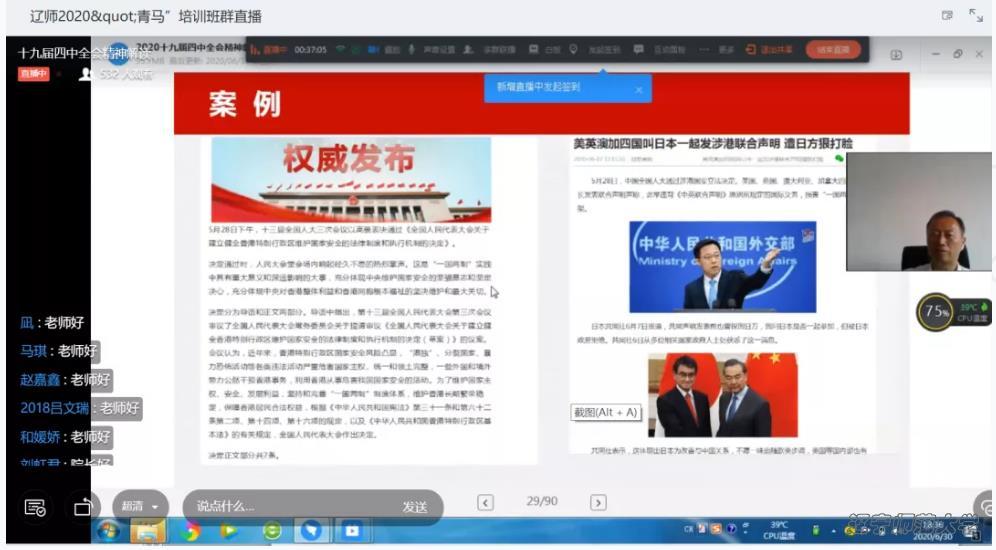Viewport: 996px width, 550px height.
Task: Click the 29/90 page indicator
Action: pos(542,502)
